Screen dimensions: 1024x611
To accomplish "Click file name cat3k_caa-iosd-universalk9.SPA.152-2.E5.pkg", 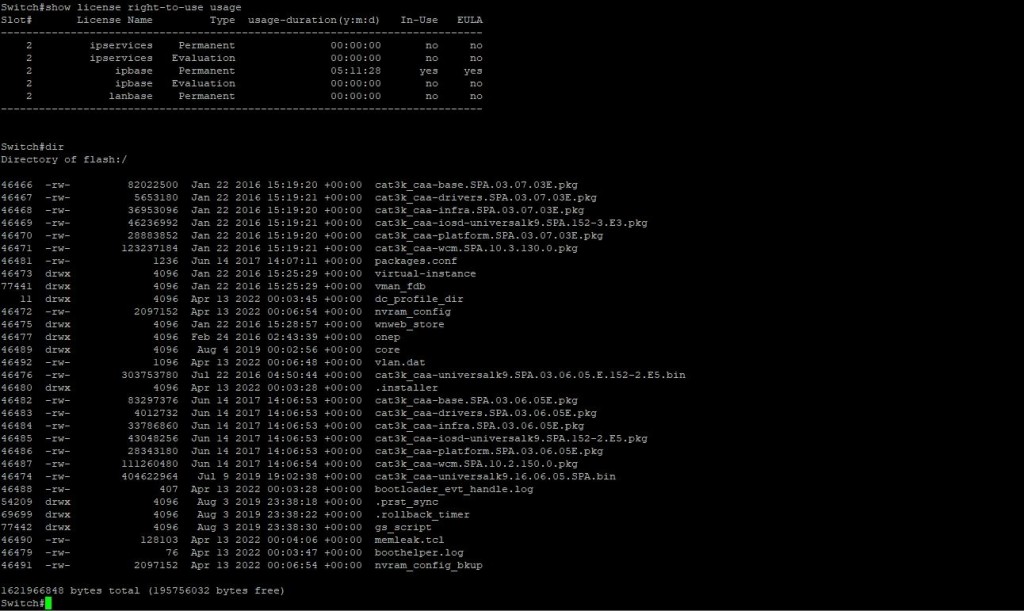I will [511, 439].
